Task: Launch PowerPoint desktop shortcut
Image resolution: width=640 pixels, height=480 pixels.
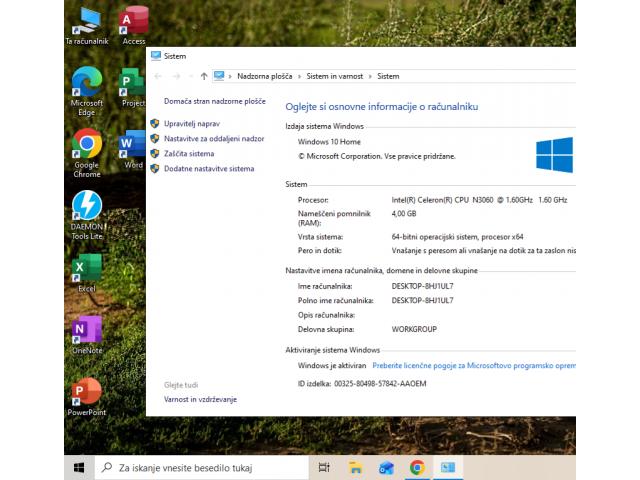Action: tap(87, 393)
